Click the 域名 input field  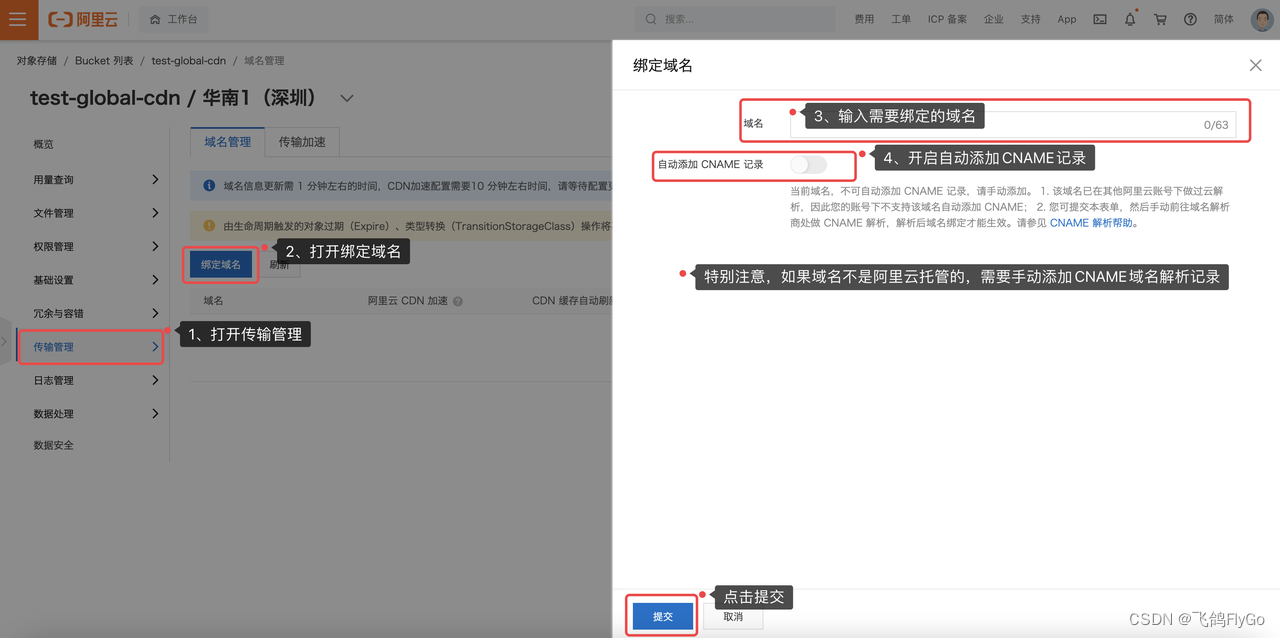tap(1013, 124)
